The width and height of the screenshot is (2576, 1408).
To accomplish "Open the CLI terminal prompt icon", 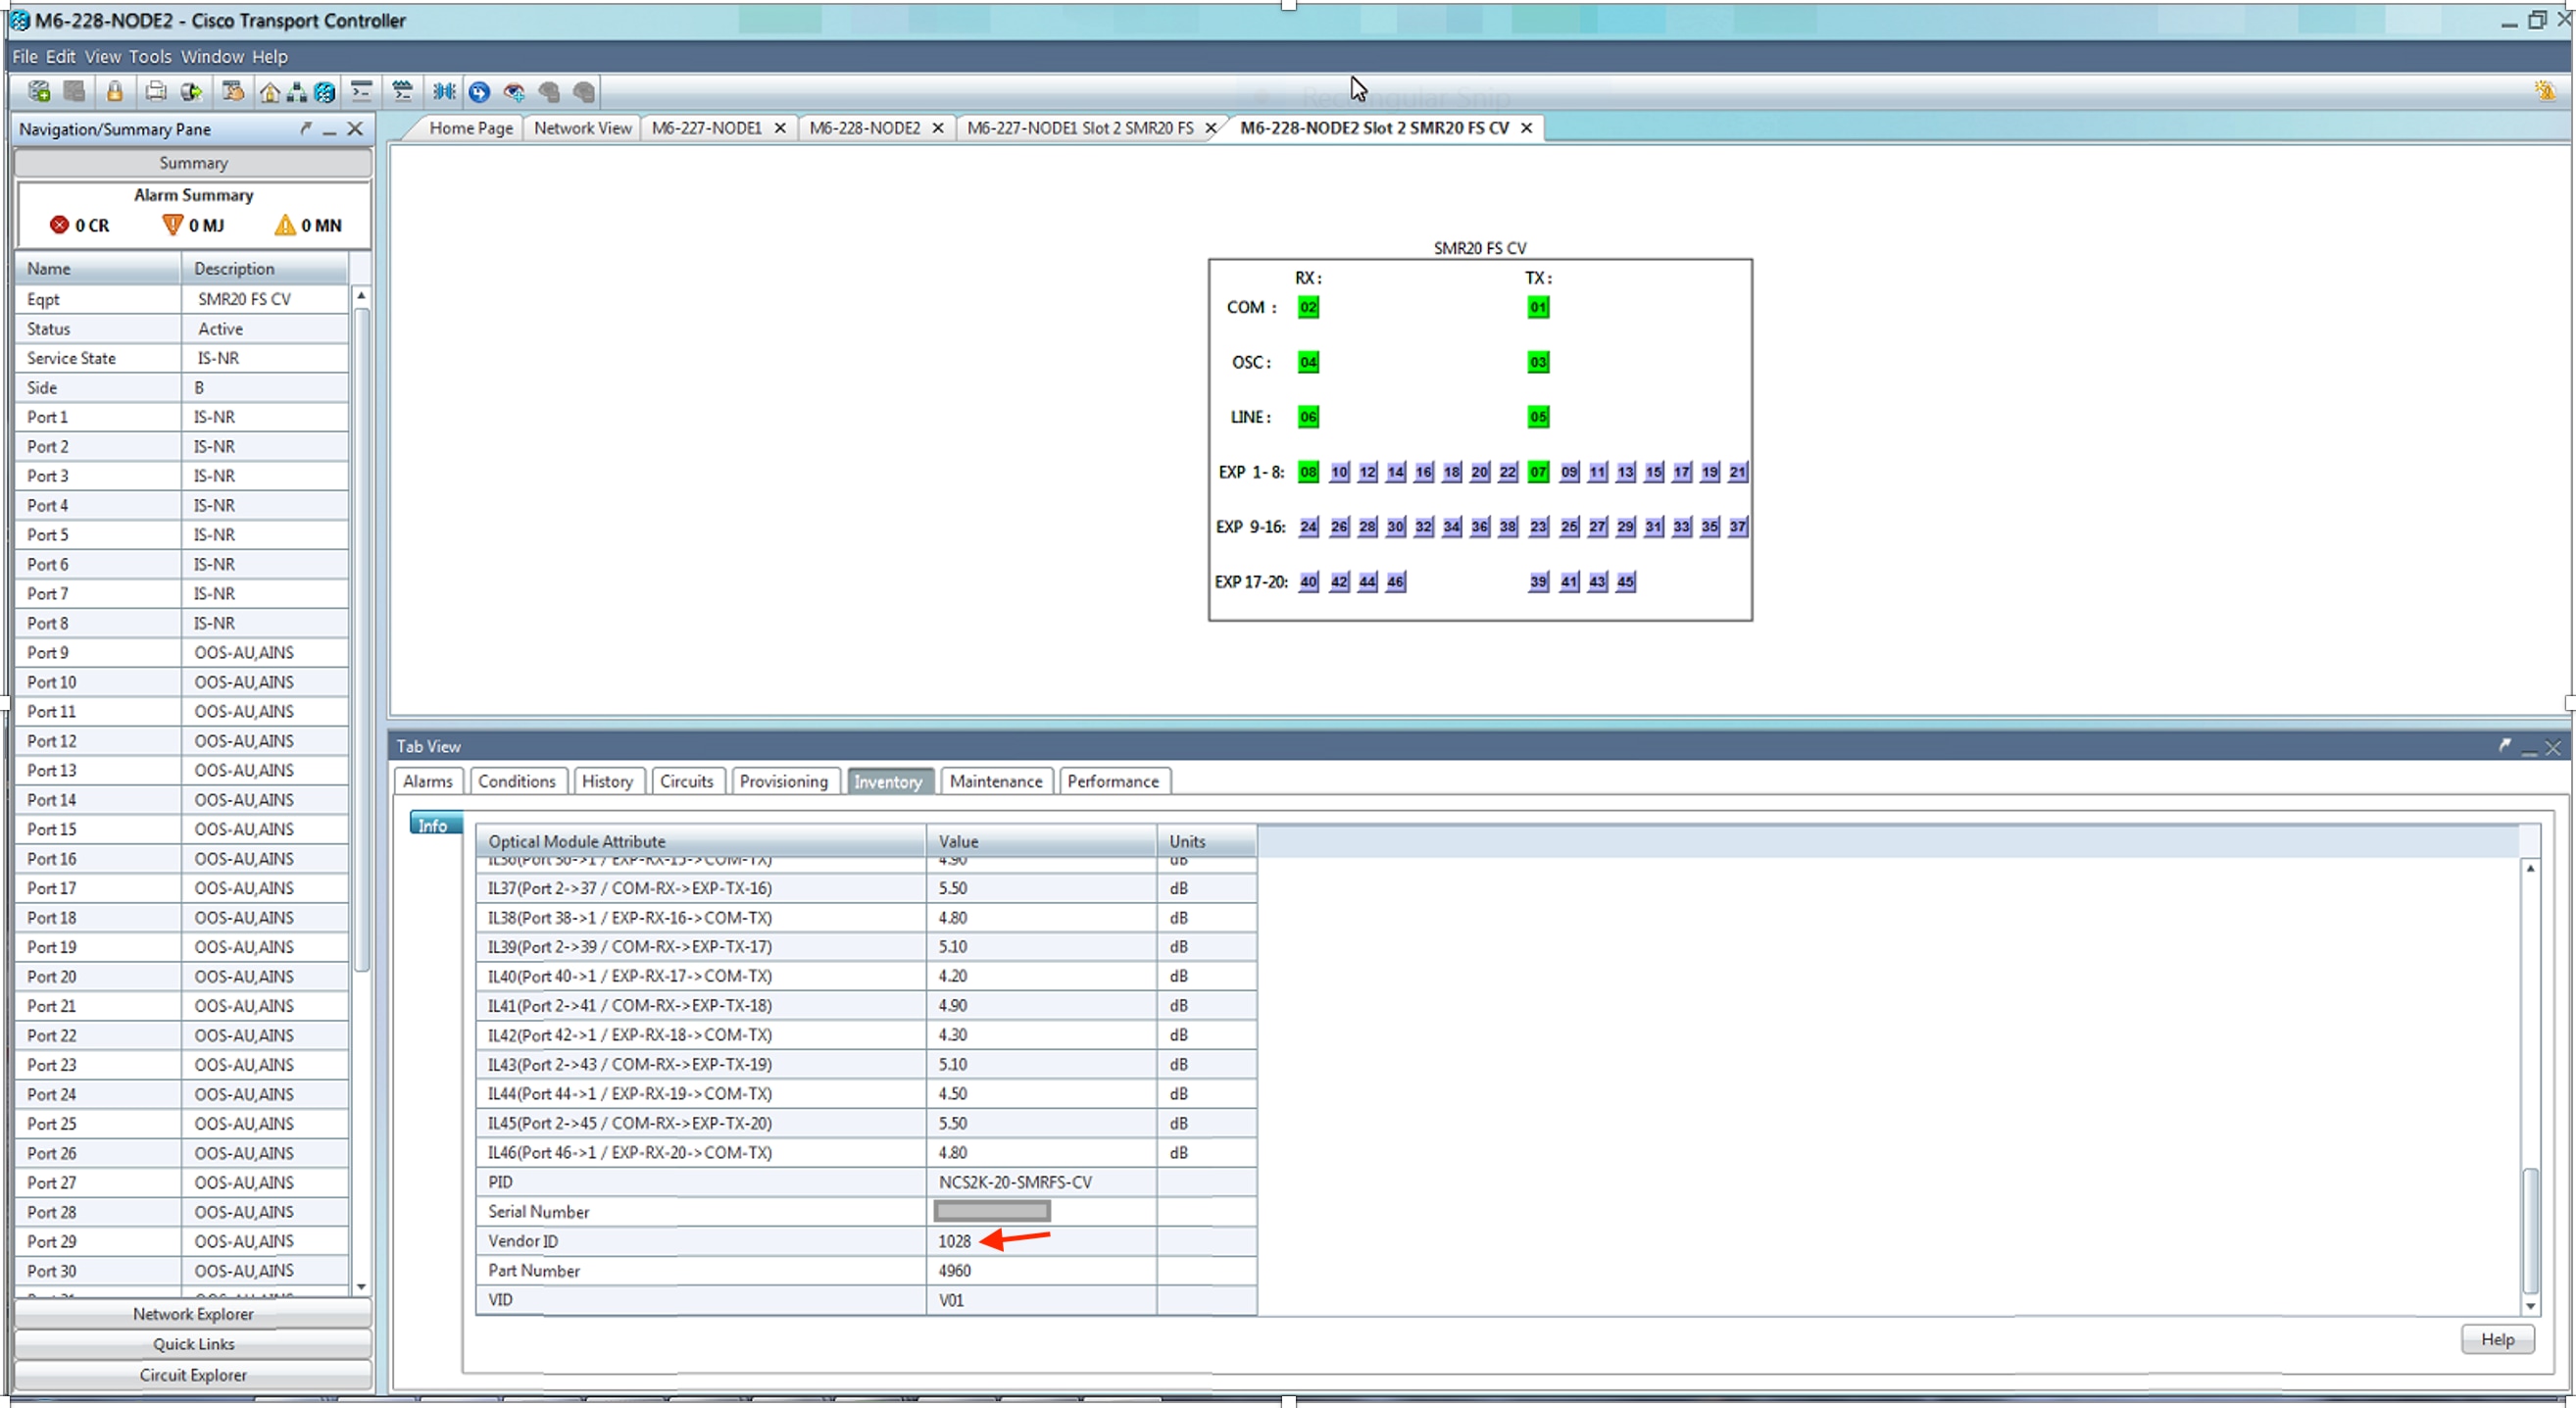I will tap(361, 92).
